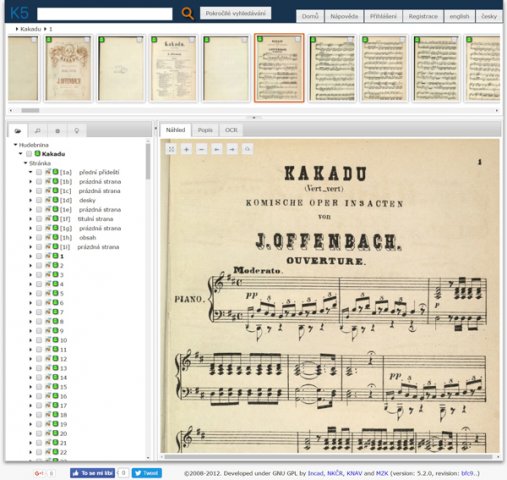Open the Incad link in the footer
Image resolution: width=507 pixels, height=480 pixels.
tap(315, 473)
